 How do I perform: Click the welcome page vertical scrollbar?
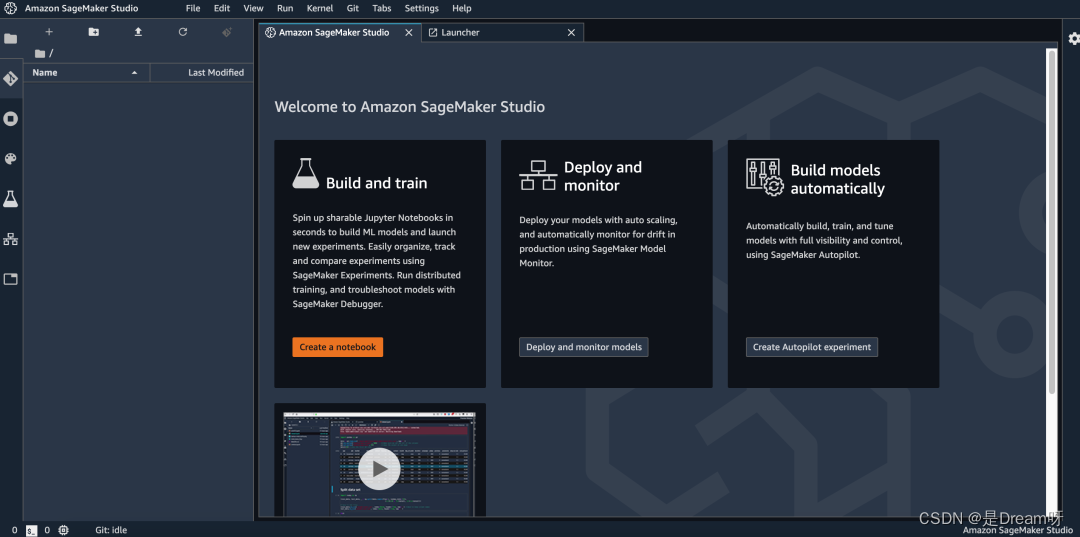1051,220
